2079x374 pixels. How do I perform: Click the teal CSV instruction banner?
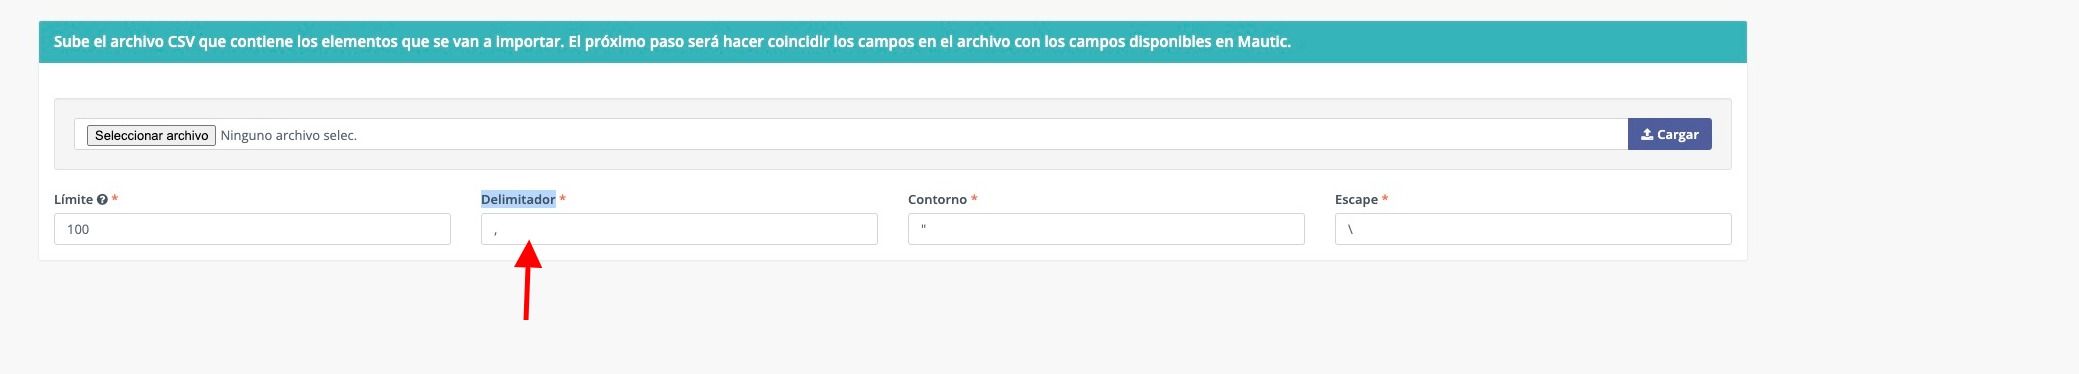[893, 42]
